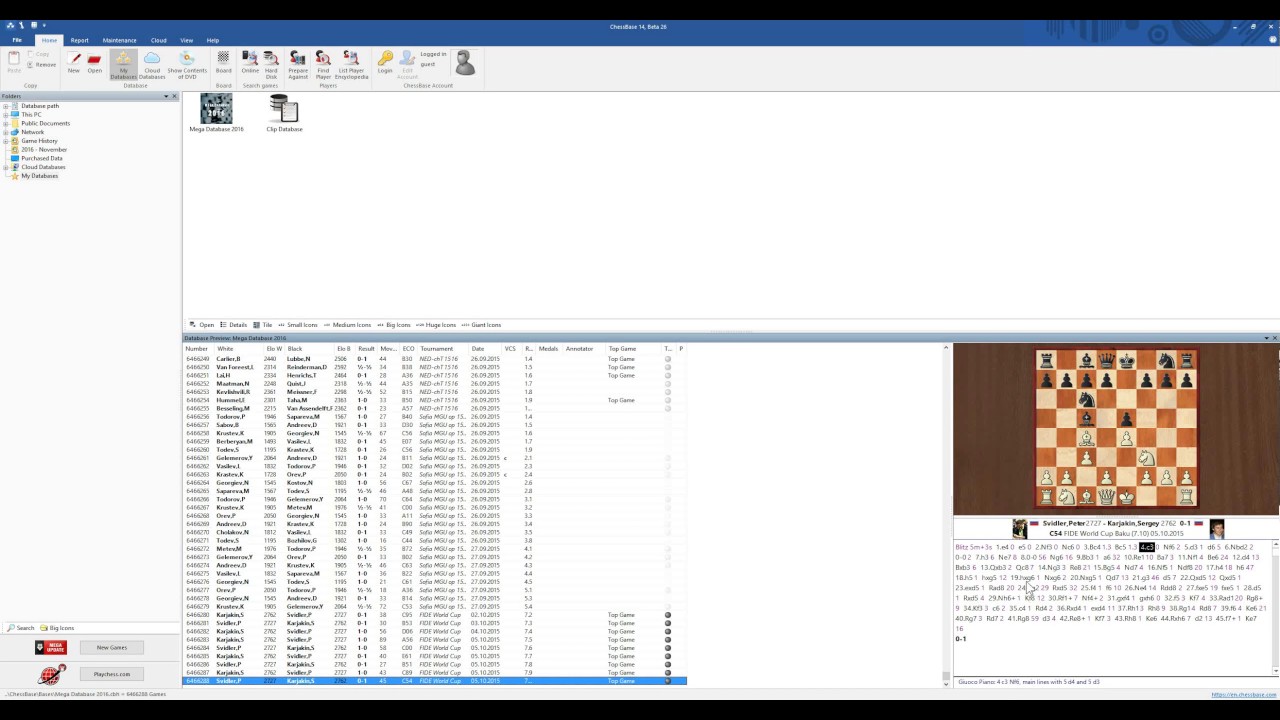Switch to Details view
The height and width of the screenshot is (720, 1280).
coord(234,325)
